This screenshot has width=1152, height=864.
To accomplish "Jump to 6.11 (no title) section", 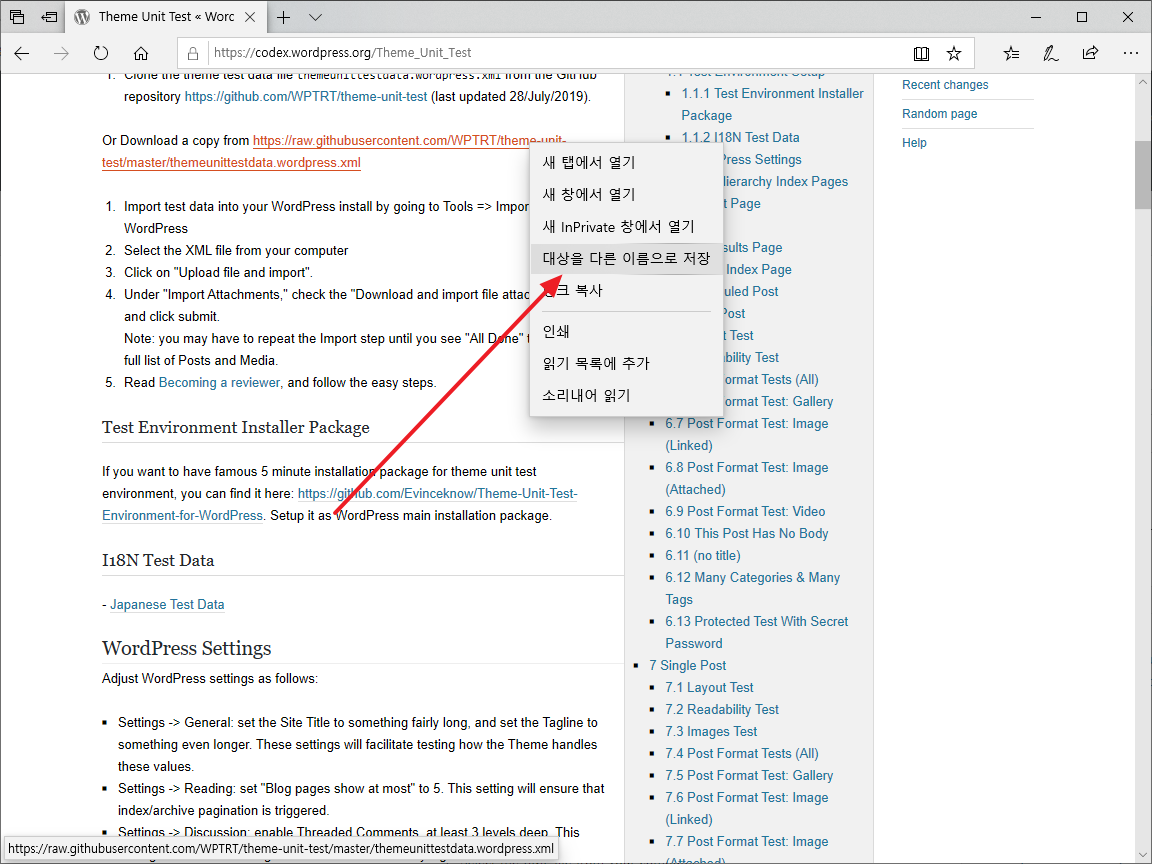I will pos(702,555).
